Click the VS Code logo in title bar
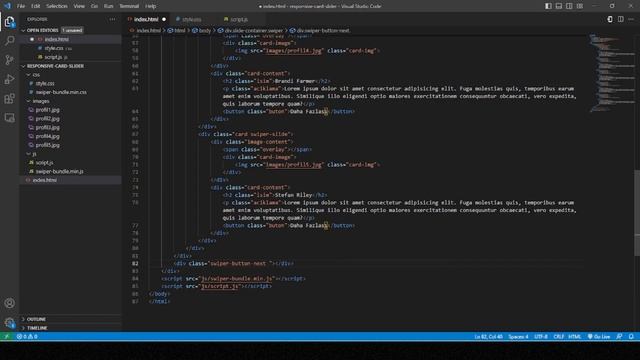640x360 pixels. pos(7,6)
